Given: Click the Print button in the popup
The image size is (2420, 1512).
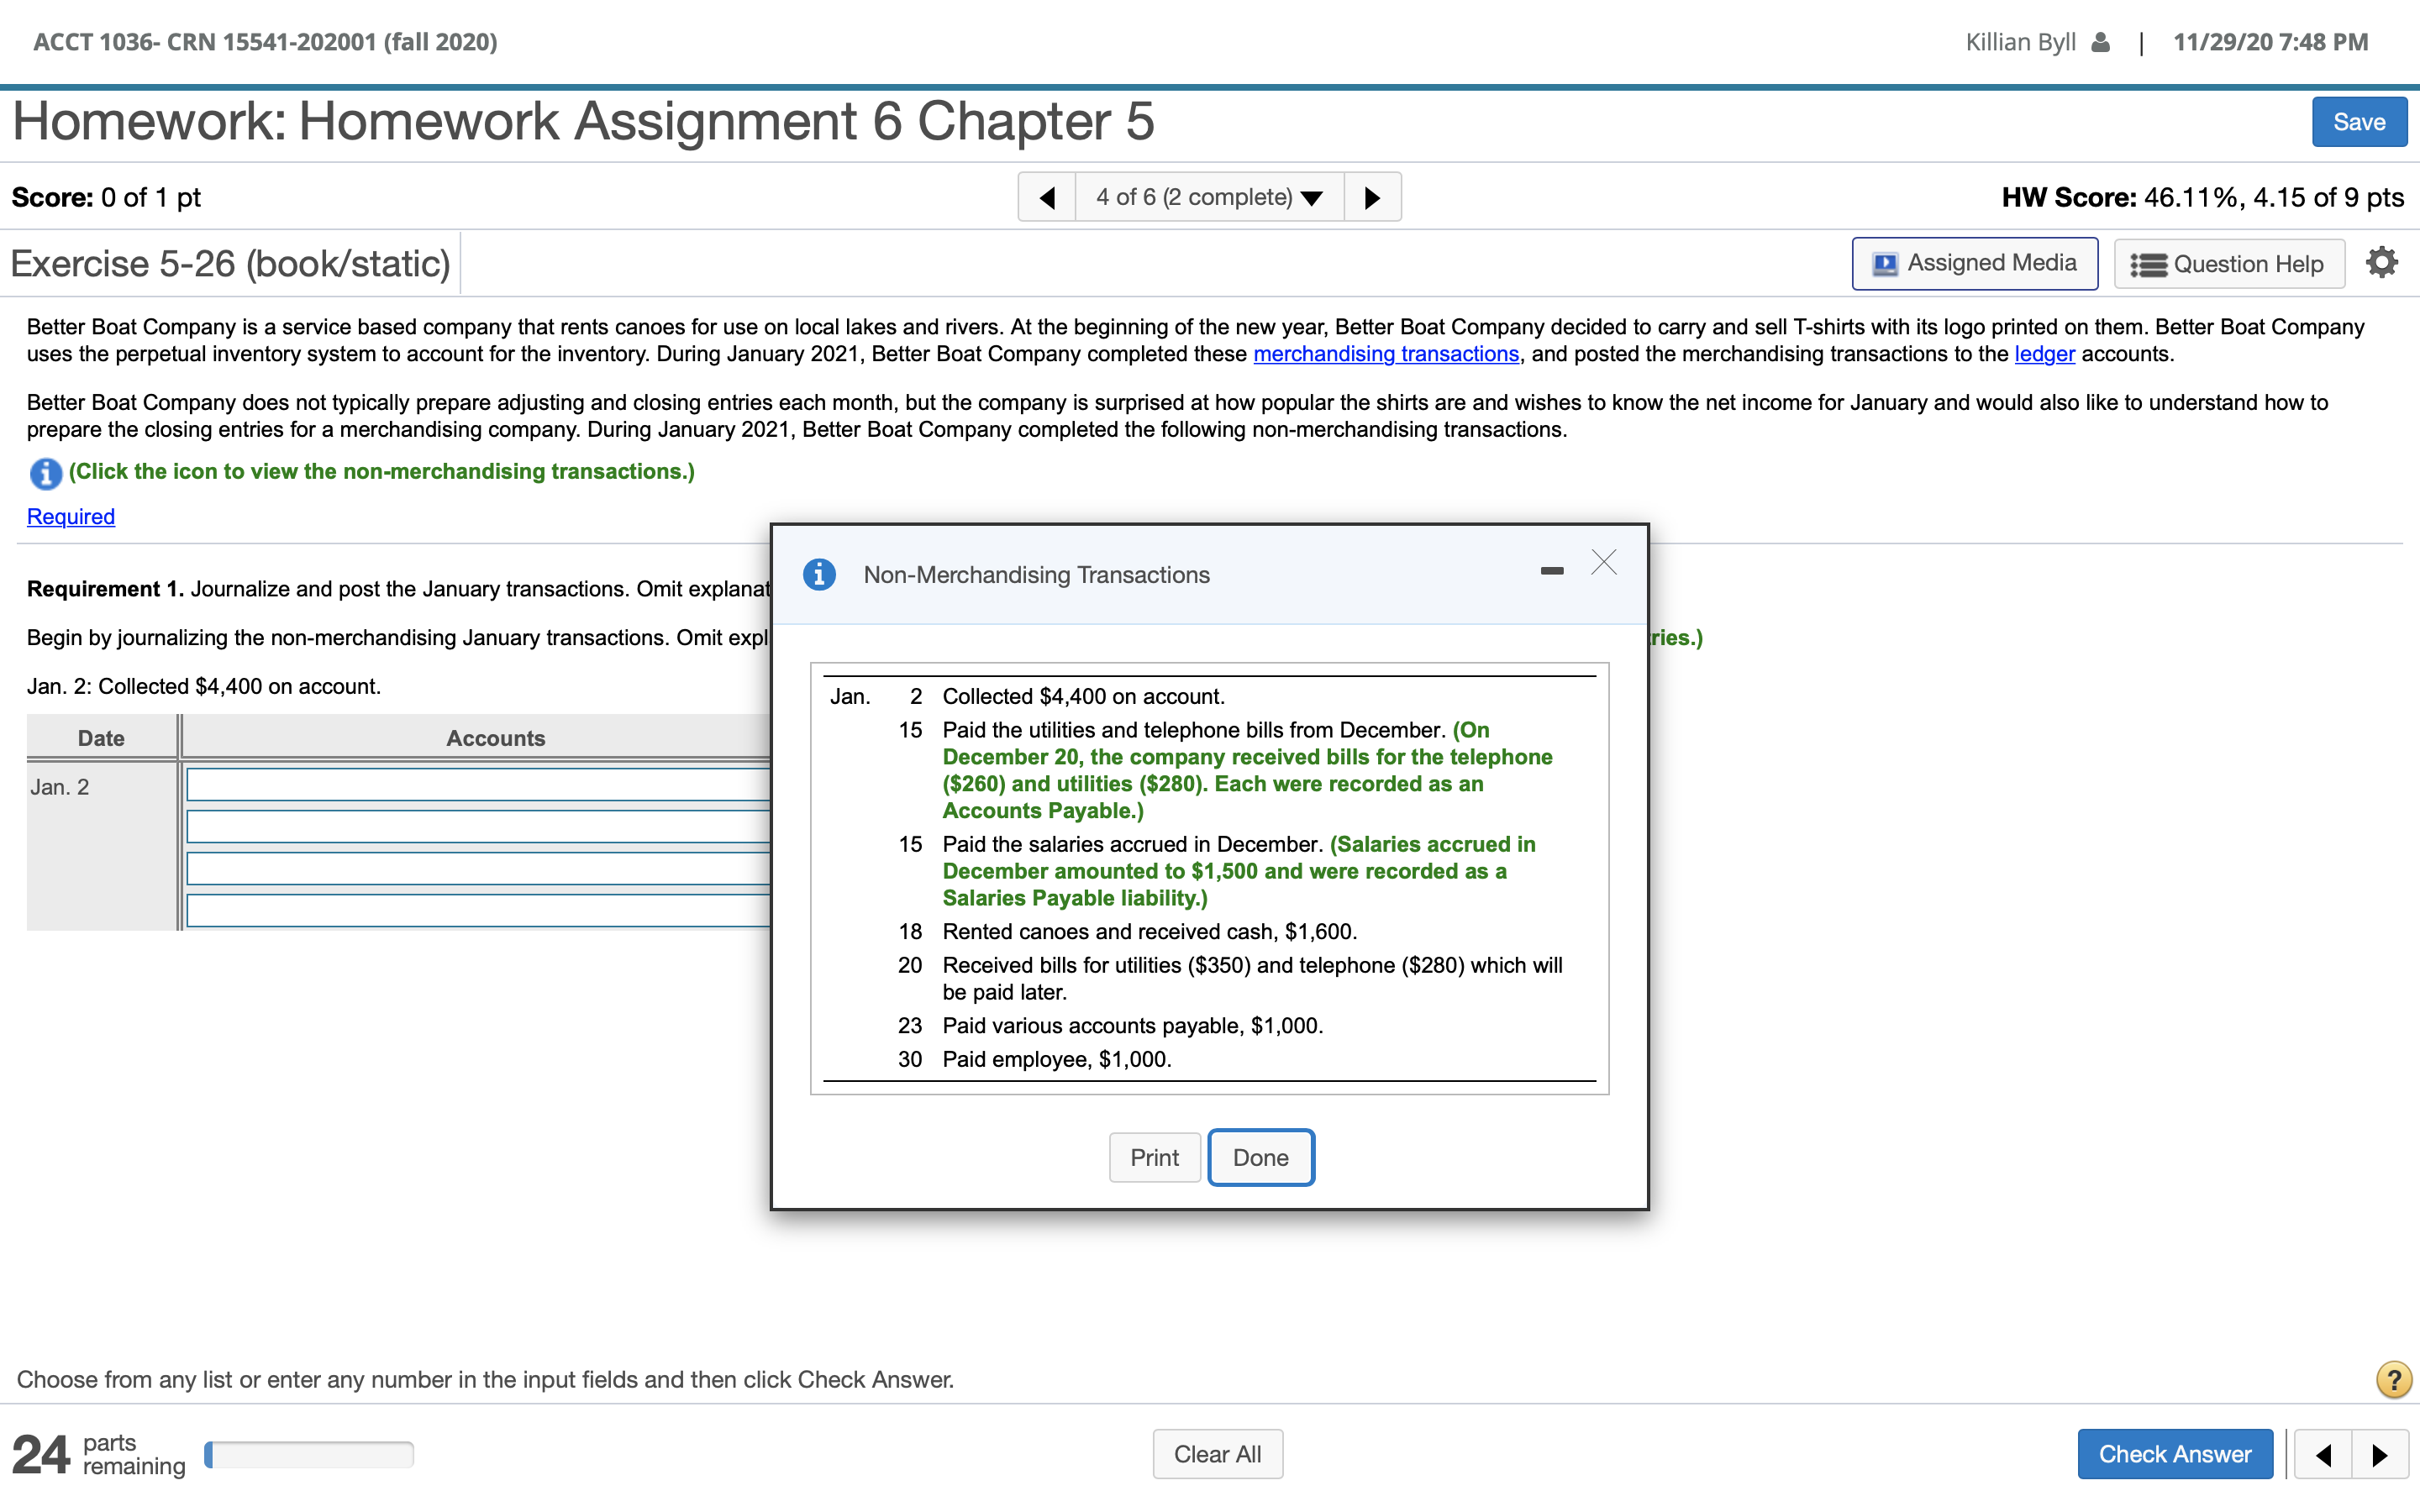Looking at the screenshot, I should point(1154,1157).
